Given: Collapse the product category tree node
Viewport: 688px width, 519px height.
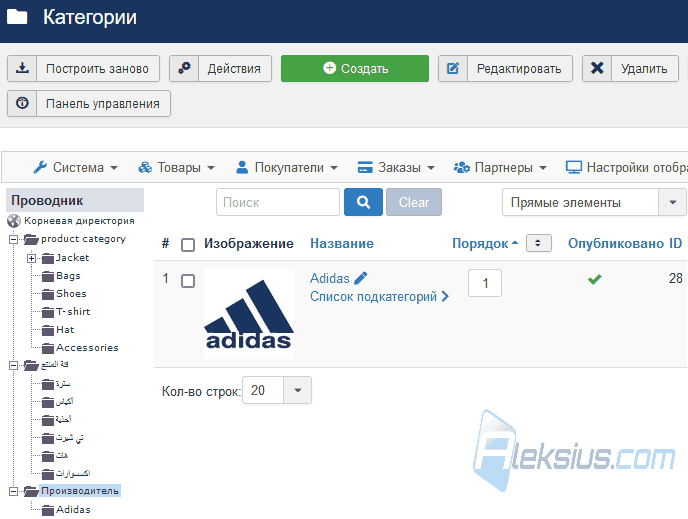Looking at the screenshot, I should [14, 239].
